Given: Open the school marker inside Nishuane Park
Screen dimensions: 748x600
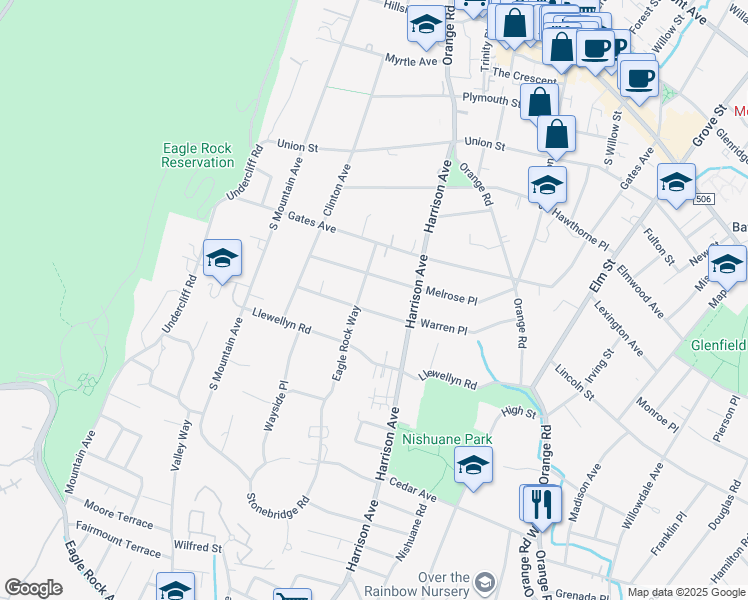Looking at the screenshot, I should 473,466.
